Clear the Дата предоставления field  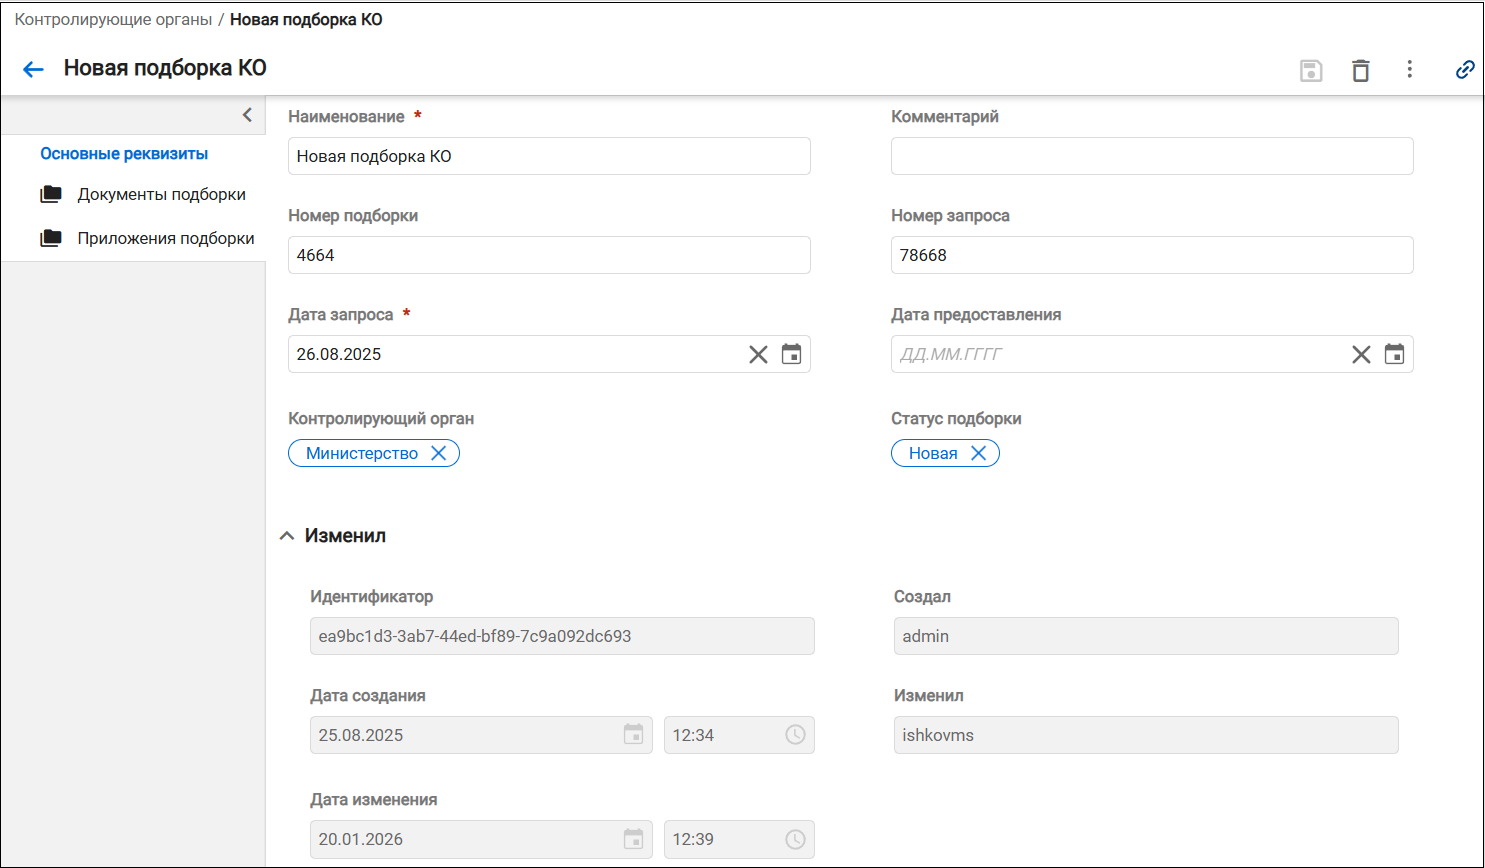click(1361, 354)
